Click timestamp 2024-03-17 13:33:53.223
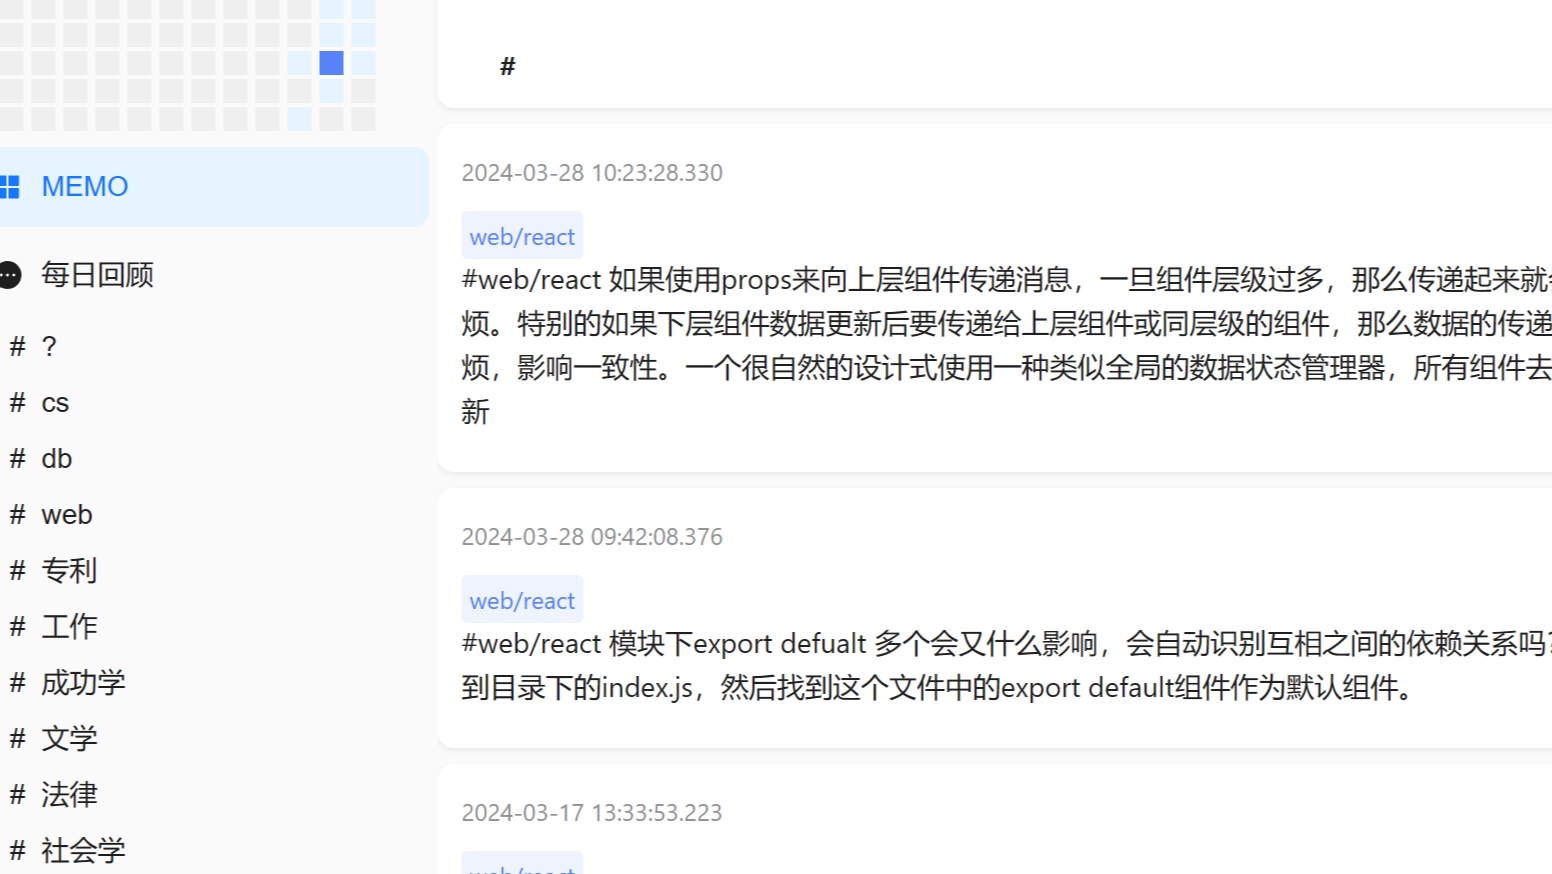This screenshot has height=874, width=1552. [x=592, y=813]
